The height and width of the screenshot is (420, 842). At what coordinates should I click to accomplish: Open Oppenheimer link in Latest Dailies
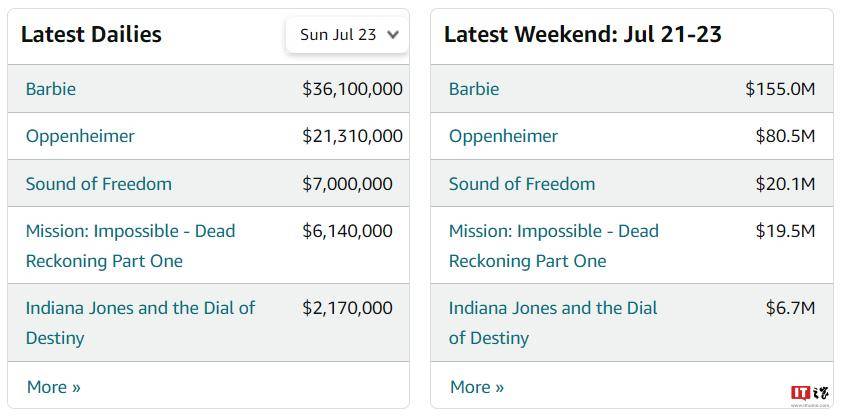(x=80, y=136)
